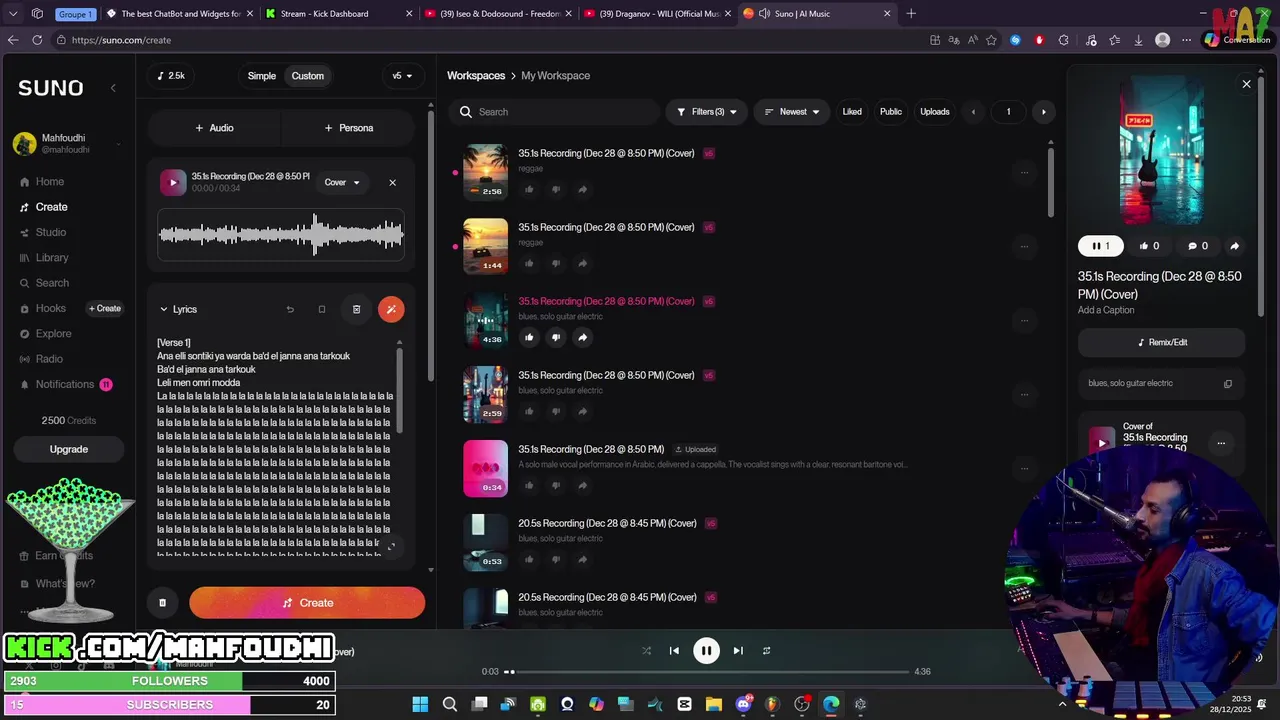
Task: Click Workspaces breadcrumb link
Action: click(476, 76)
